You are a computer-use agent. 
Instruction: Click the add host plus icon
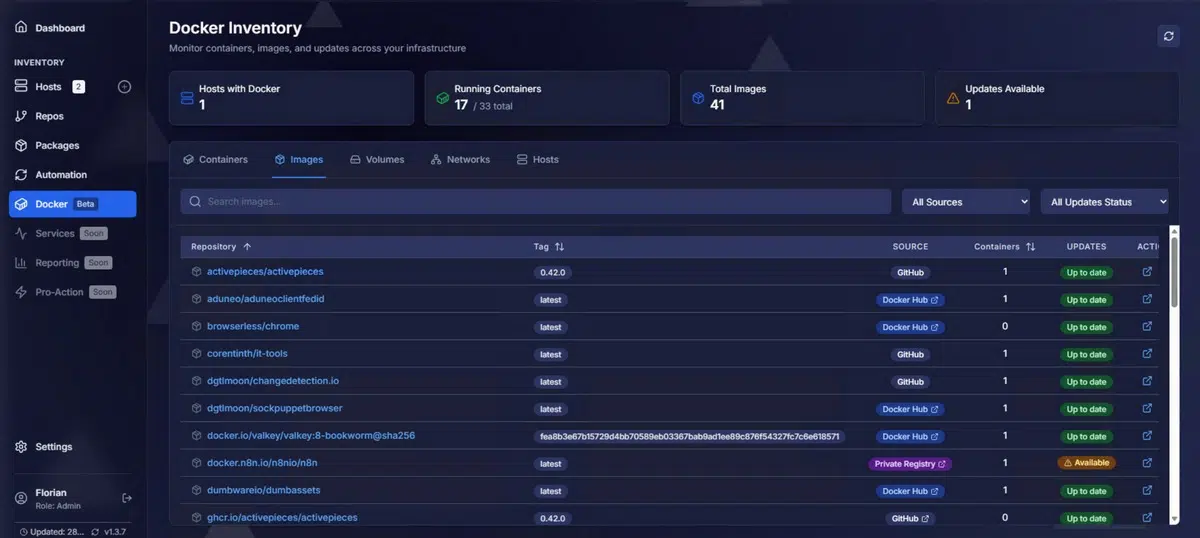125,87
